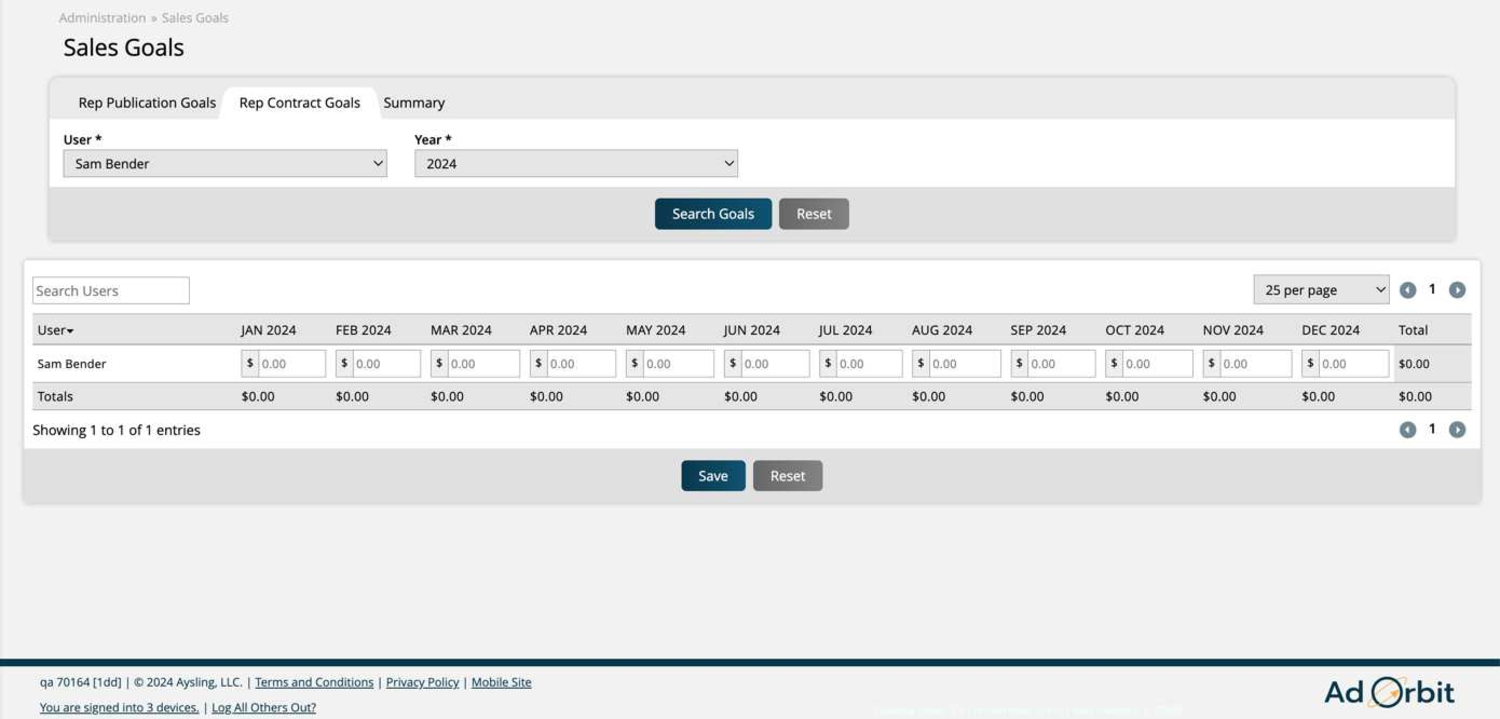This screenshot has height=719, width=1500.
Task: Switch to the Rep Publication Goals tab
Action: click(x=147, y=103)
